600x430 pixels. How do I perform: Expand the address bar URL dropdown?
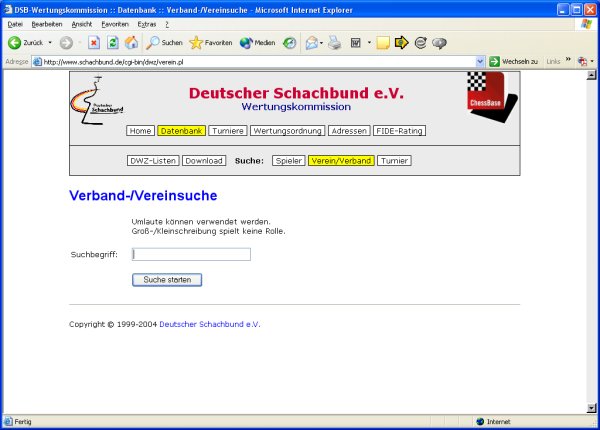480,62
